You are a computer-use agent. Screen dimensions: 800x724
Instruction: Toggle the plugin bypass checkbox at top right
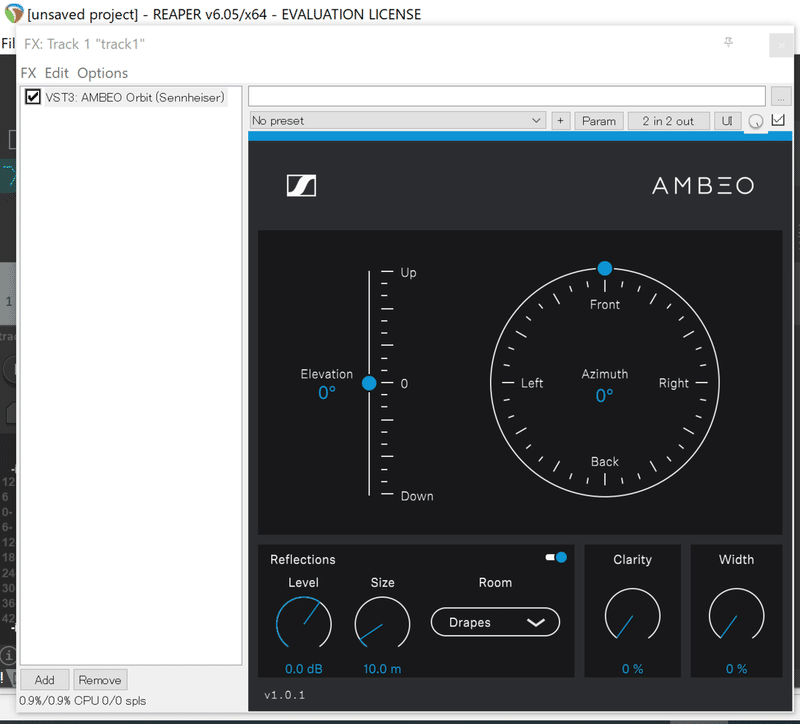pyautogui.click(x=778, y=120)
